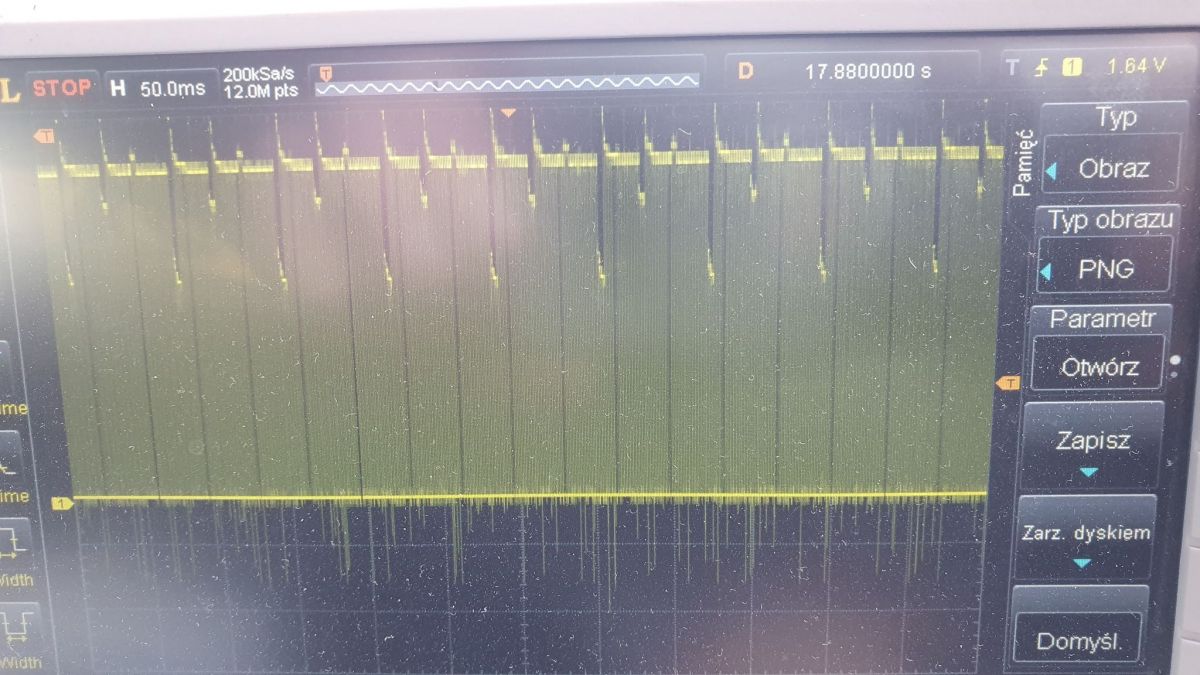
Task: Tap the Domyśl. default softkey
Action: (1078, 626)
